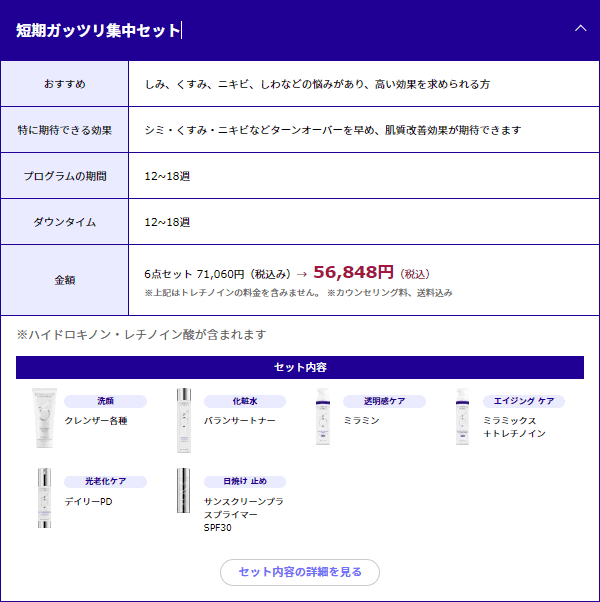Click the クレンザー各種 product name
This screenshot has height=602, width=600.
96,421
